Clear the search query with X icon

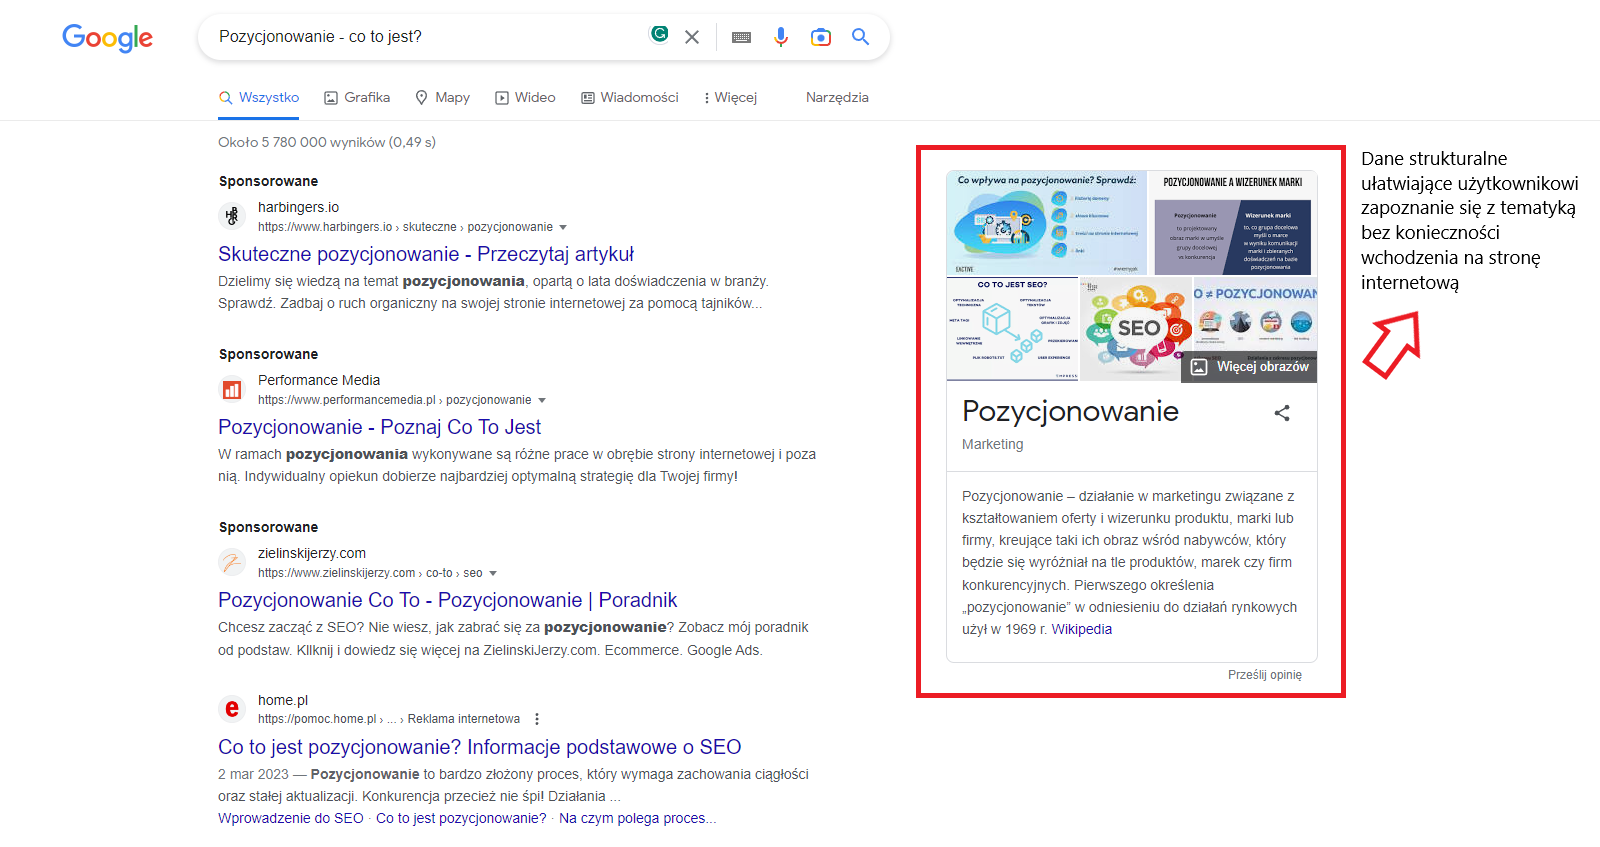(692, 37)
